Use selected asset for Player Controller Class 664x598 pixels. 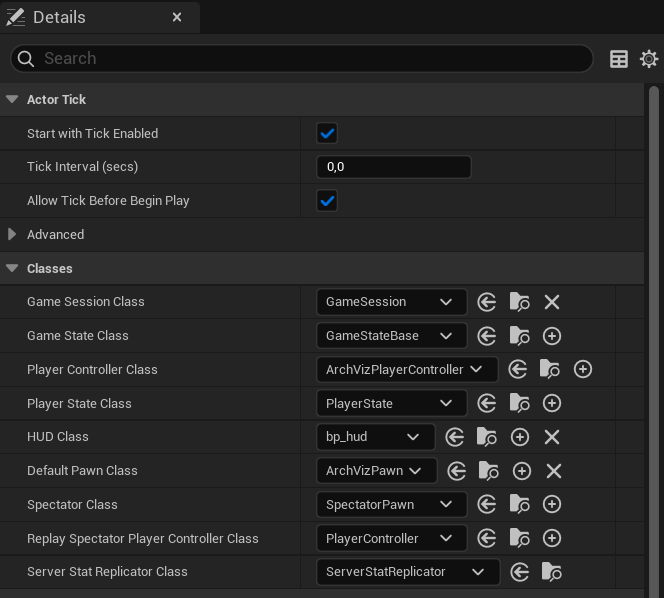pos(517,369)
